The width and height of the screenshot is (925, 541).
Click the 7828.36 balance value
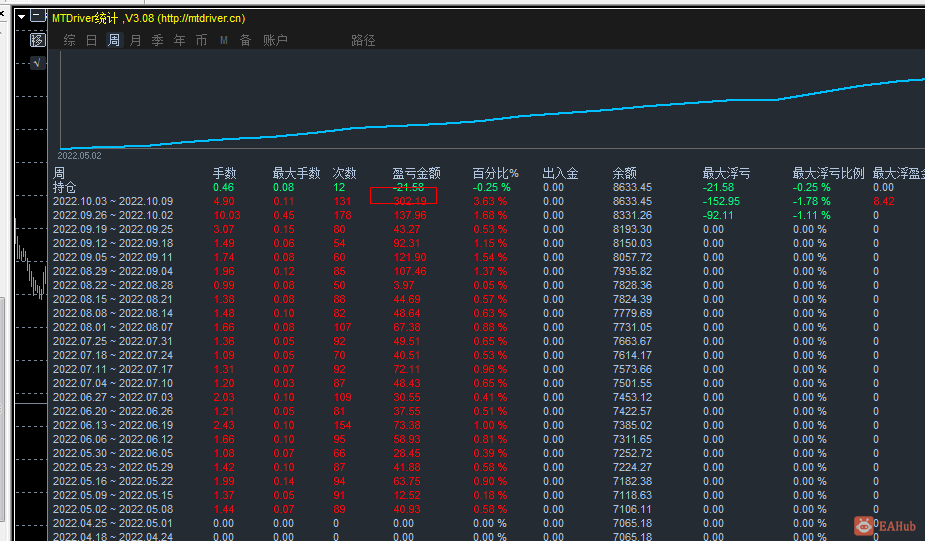click(x=632, y=286)
